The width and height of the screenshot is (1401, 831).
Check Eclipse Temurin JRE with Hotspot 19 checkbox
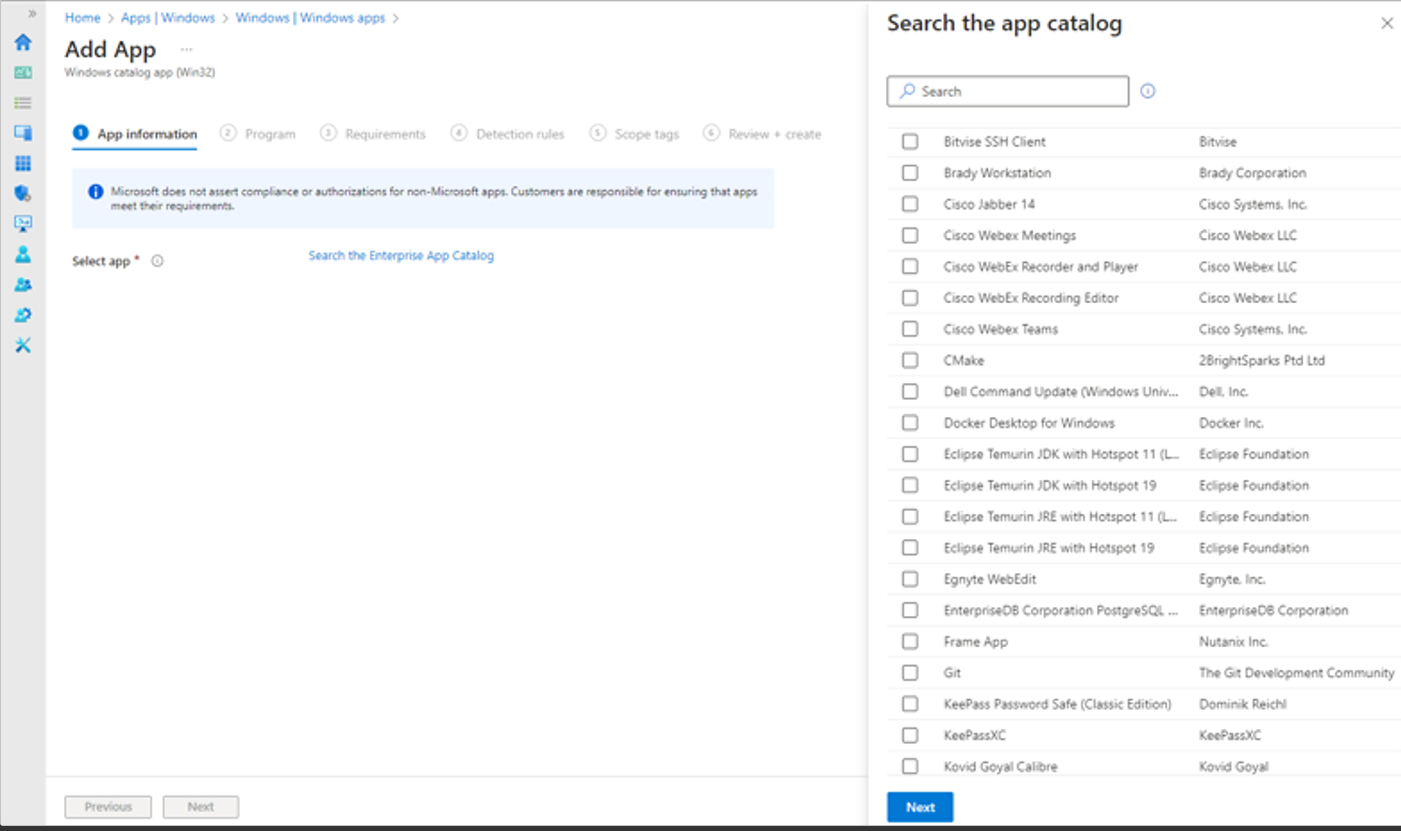pos(910,548)
